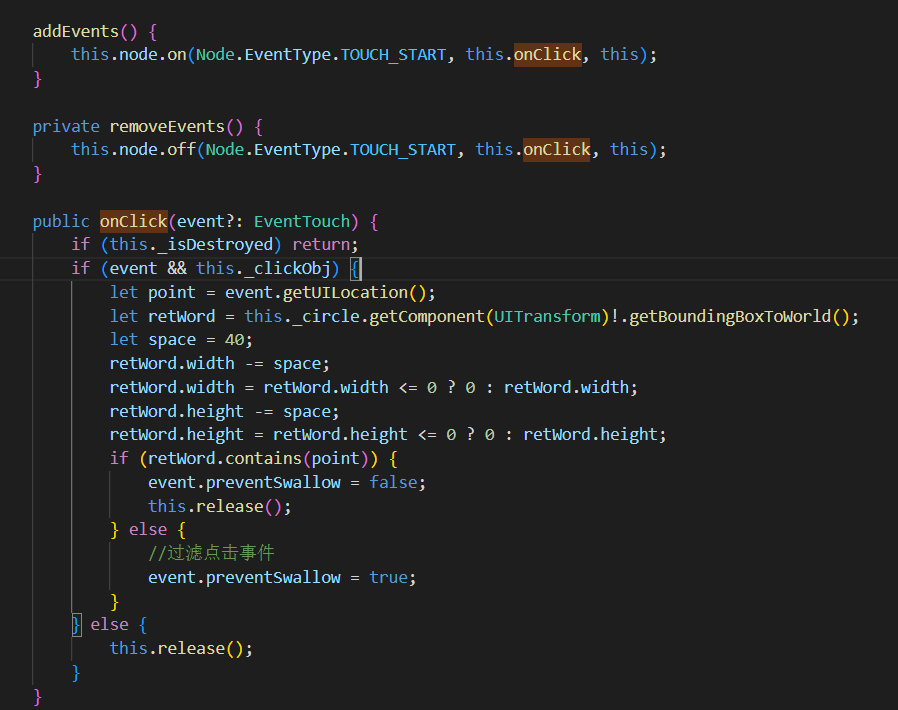Click the contains method call
Image resolution: width=898 pixels, height=710 pixels.
(x=263, y=458)
